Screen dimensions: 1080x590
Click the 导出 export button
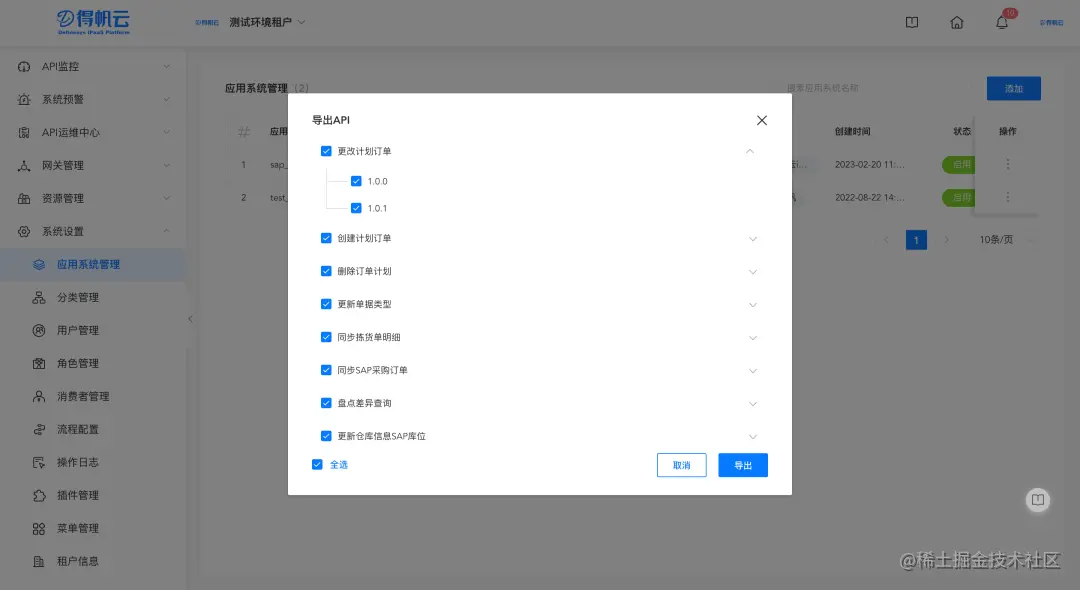(742, 465)
